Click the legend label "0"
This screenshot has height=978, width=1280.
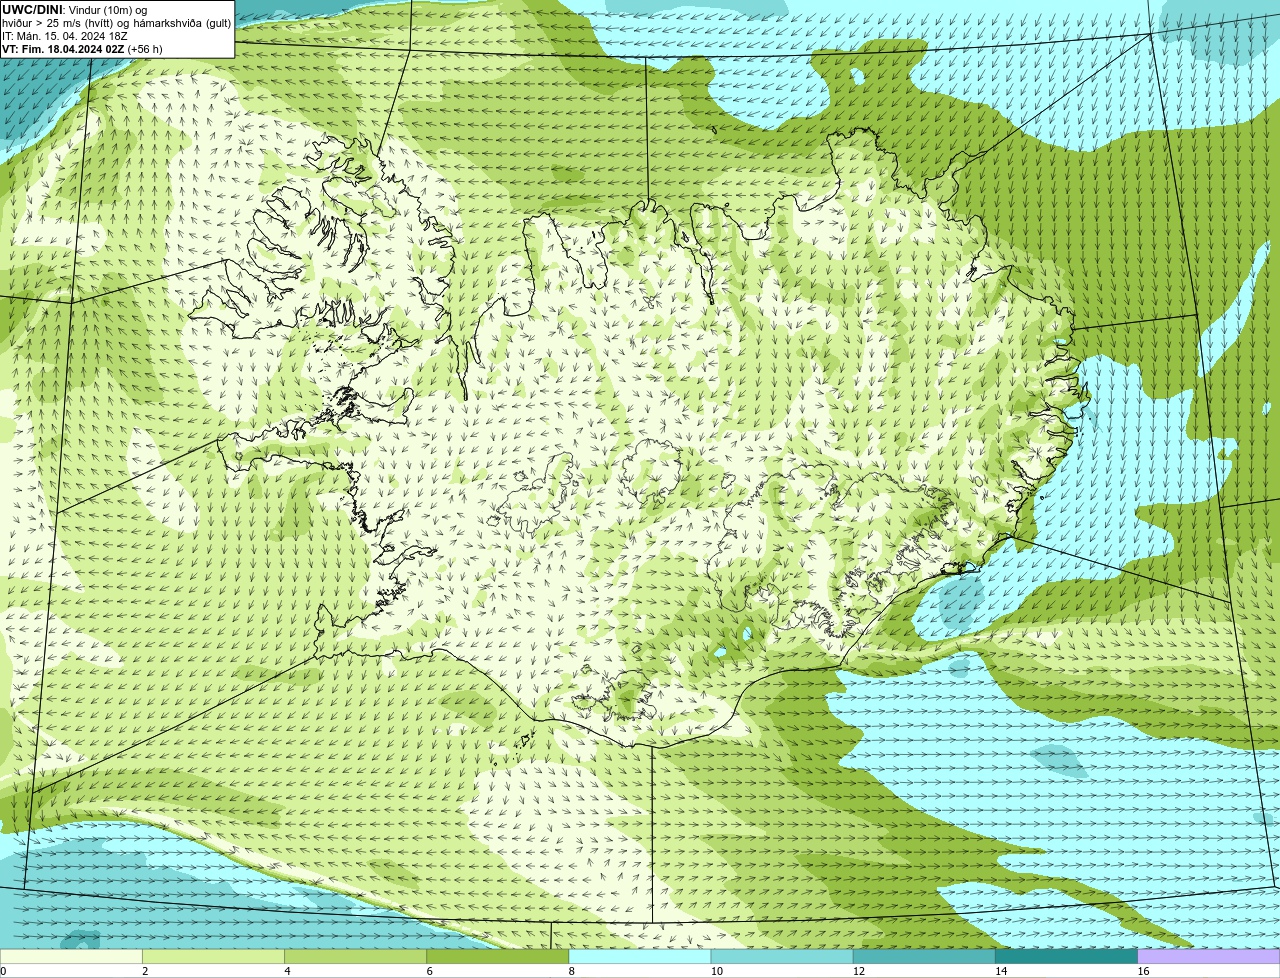(x=3, y=971)
